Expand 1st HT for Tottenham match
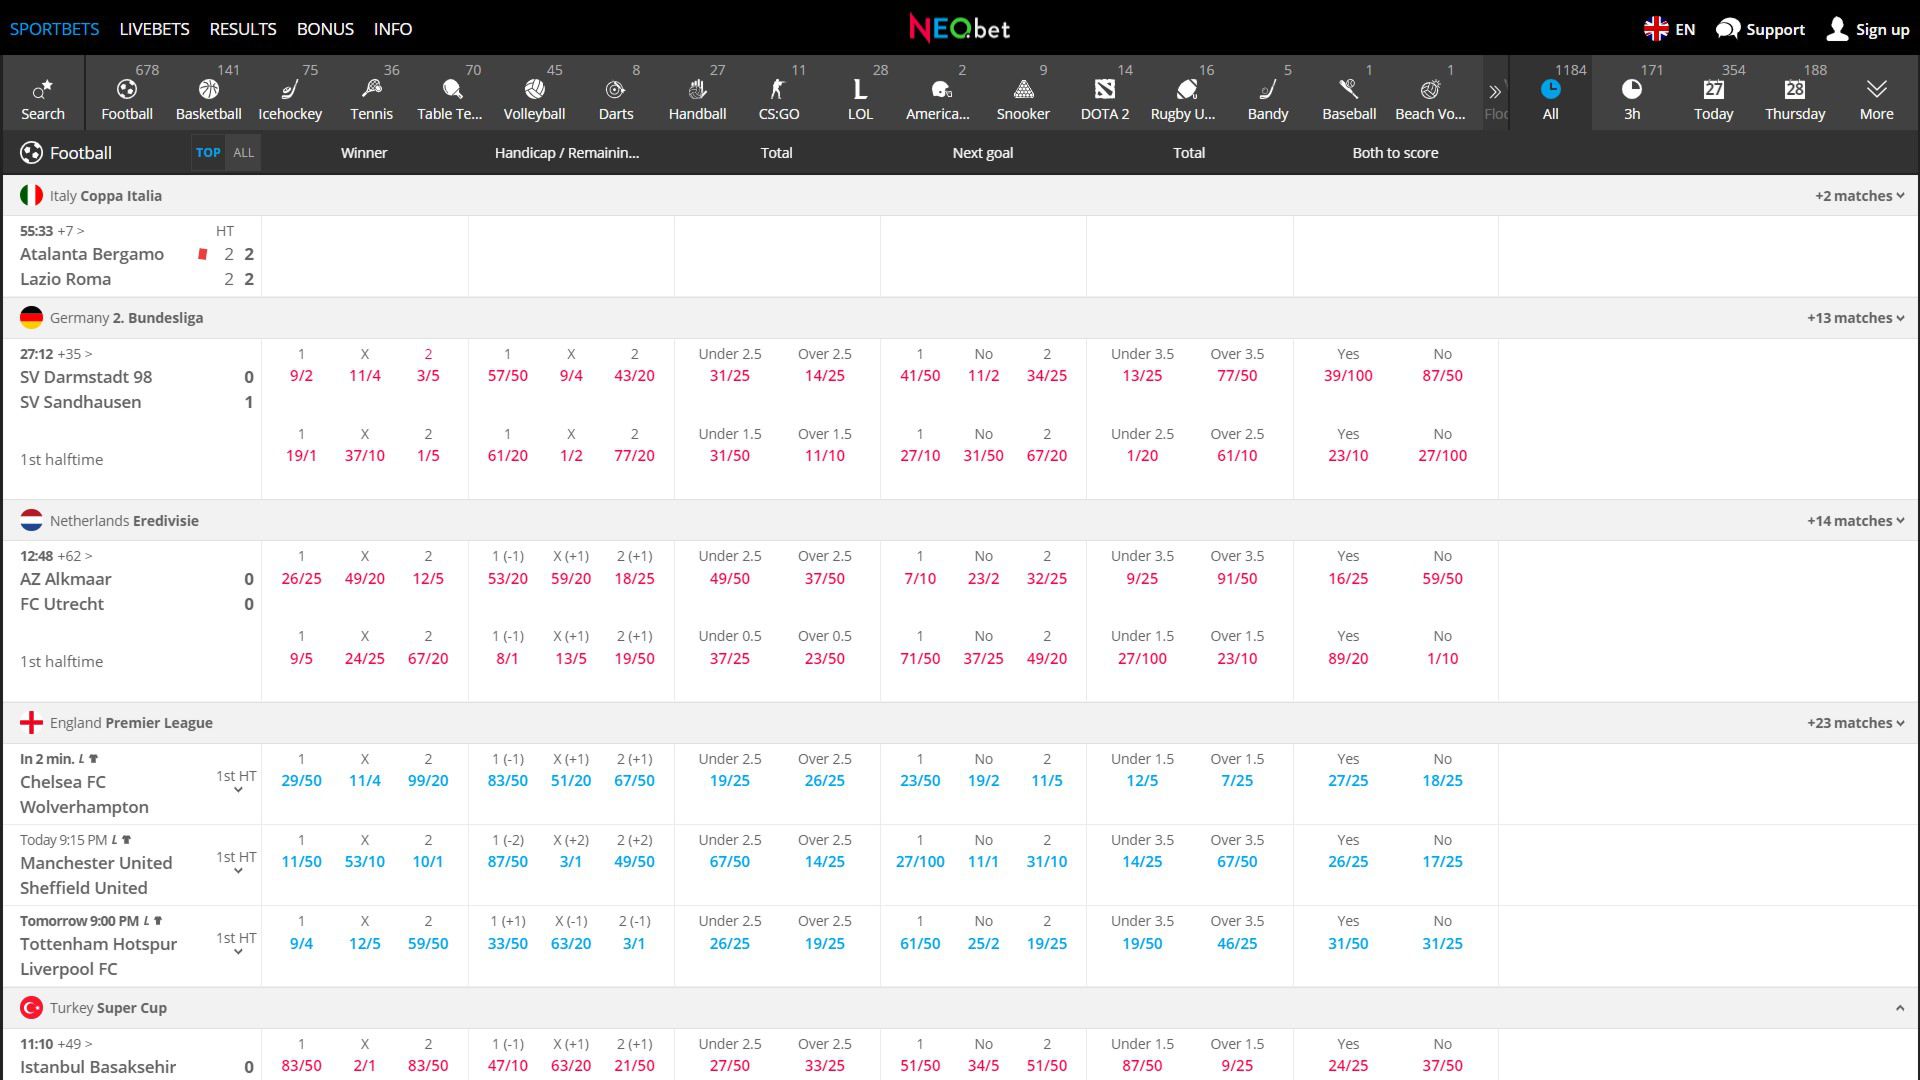The height and width of the screenshot is (1080, 1920). pyautogui.click(x=237, y=944)
